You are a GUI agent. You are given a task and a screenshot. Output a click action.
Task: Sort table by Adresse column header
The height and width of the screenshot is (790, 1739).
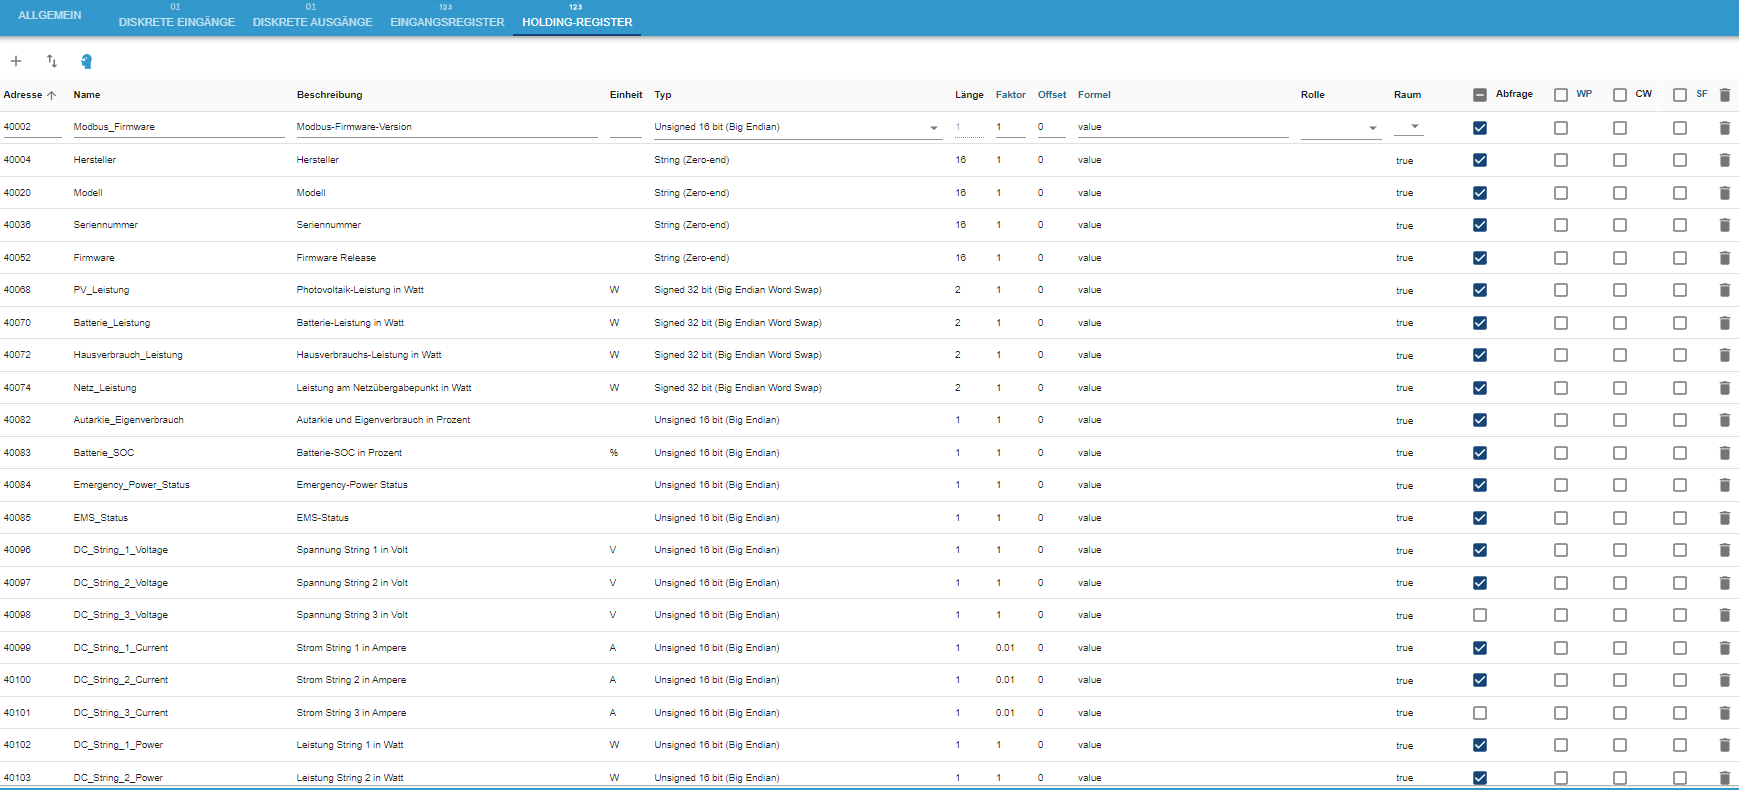point(29,95)
